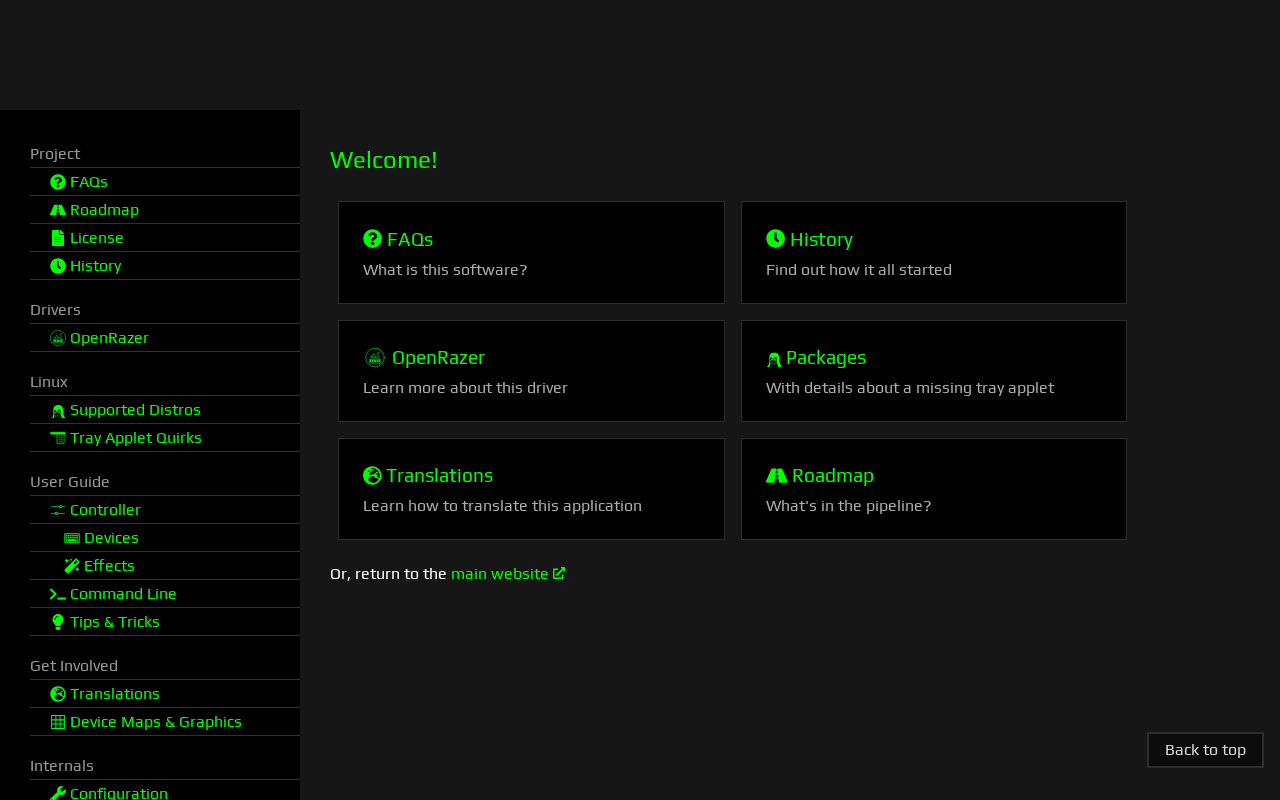The width and height of the screenshot is (1280, 800).
Task: View the License page in sidebar
Action: [165, 238]
